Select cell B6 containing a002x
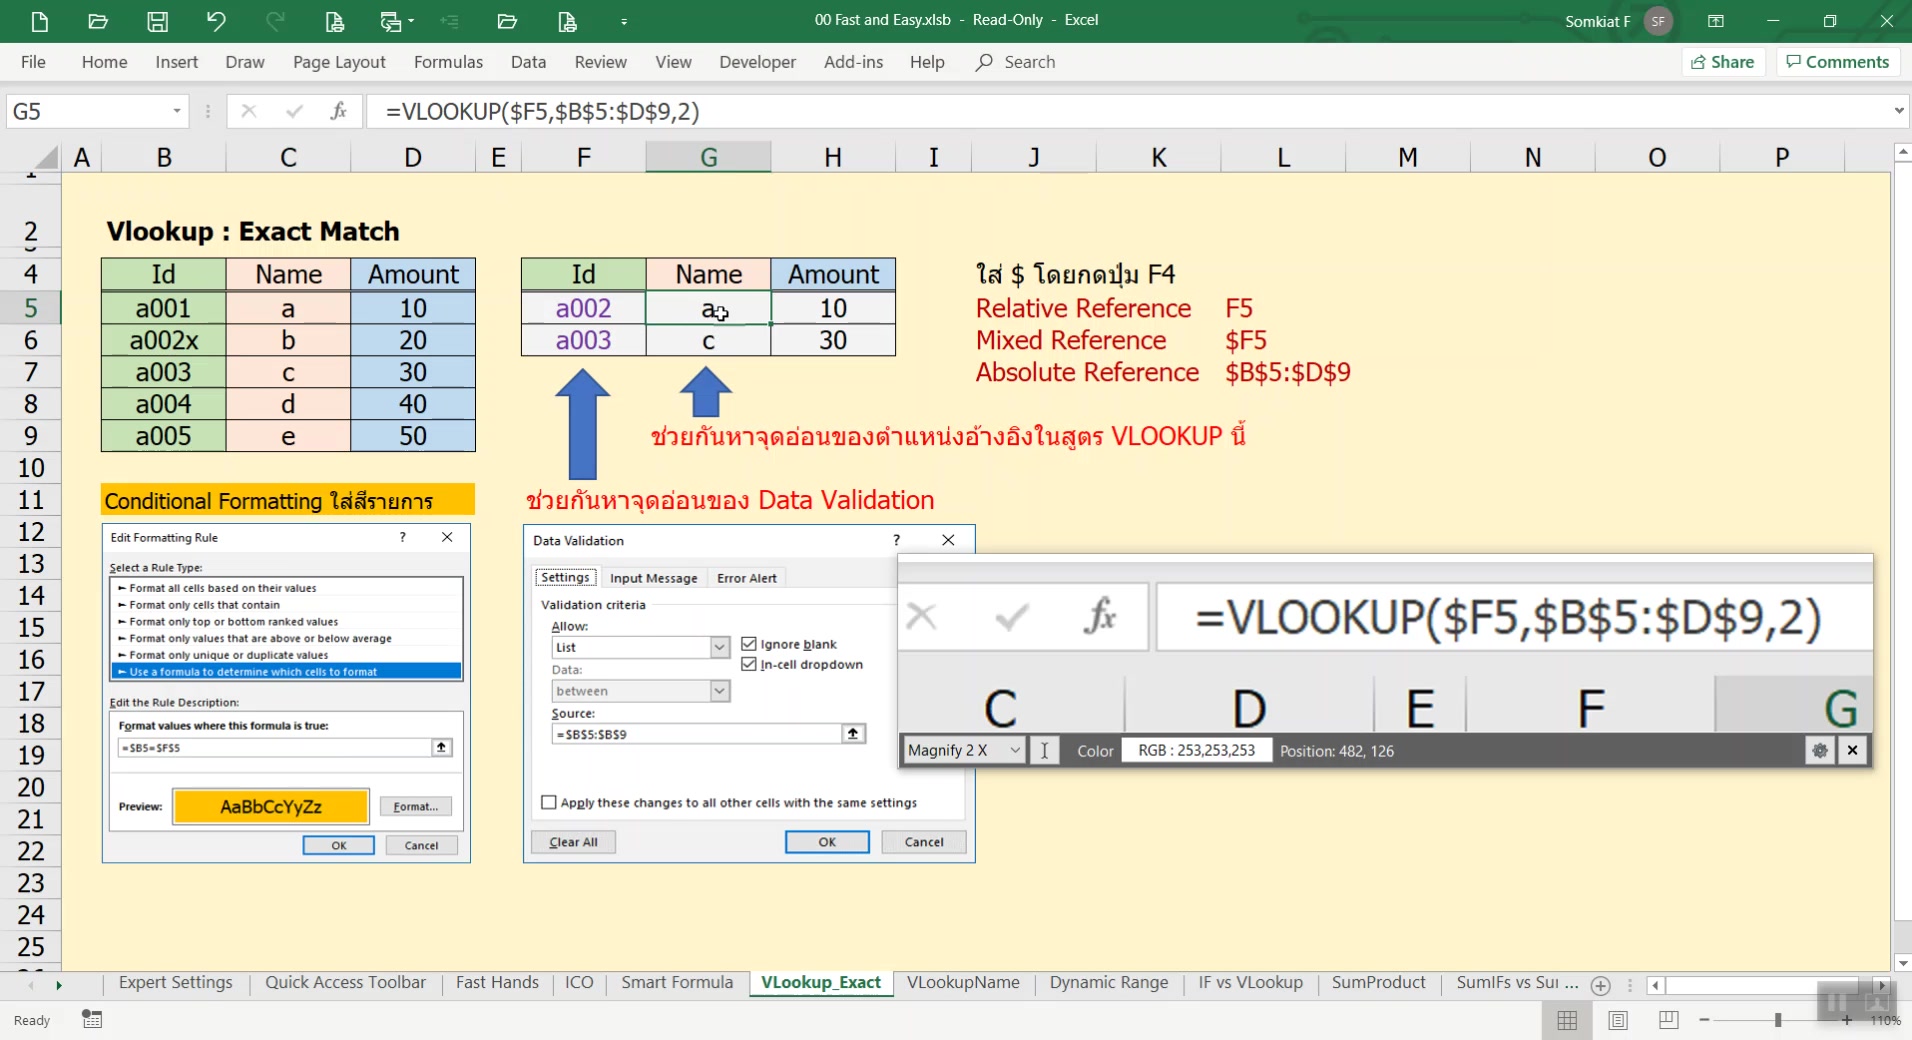 pyautogui.click(x=164, y=340)
